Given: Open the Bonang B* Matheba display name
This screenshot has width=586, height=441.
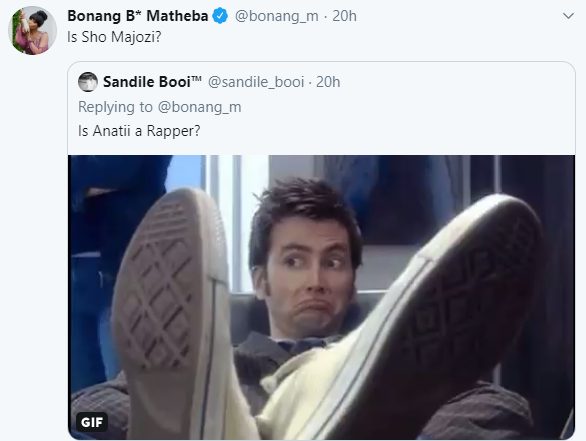Looking at the screenshot, I should point(138,16).
